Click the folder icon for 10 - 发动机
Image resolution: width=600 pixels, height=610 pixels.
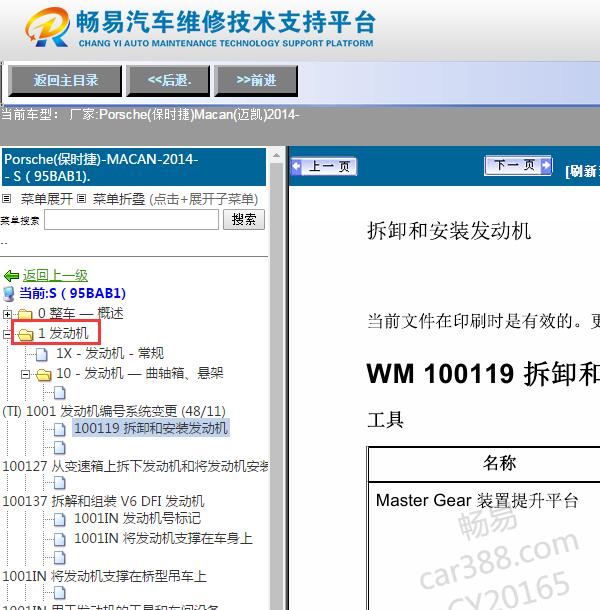click(44, 375)
